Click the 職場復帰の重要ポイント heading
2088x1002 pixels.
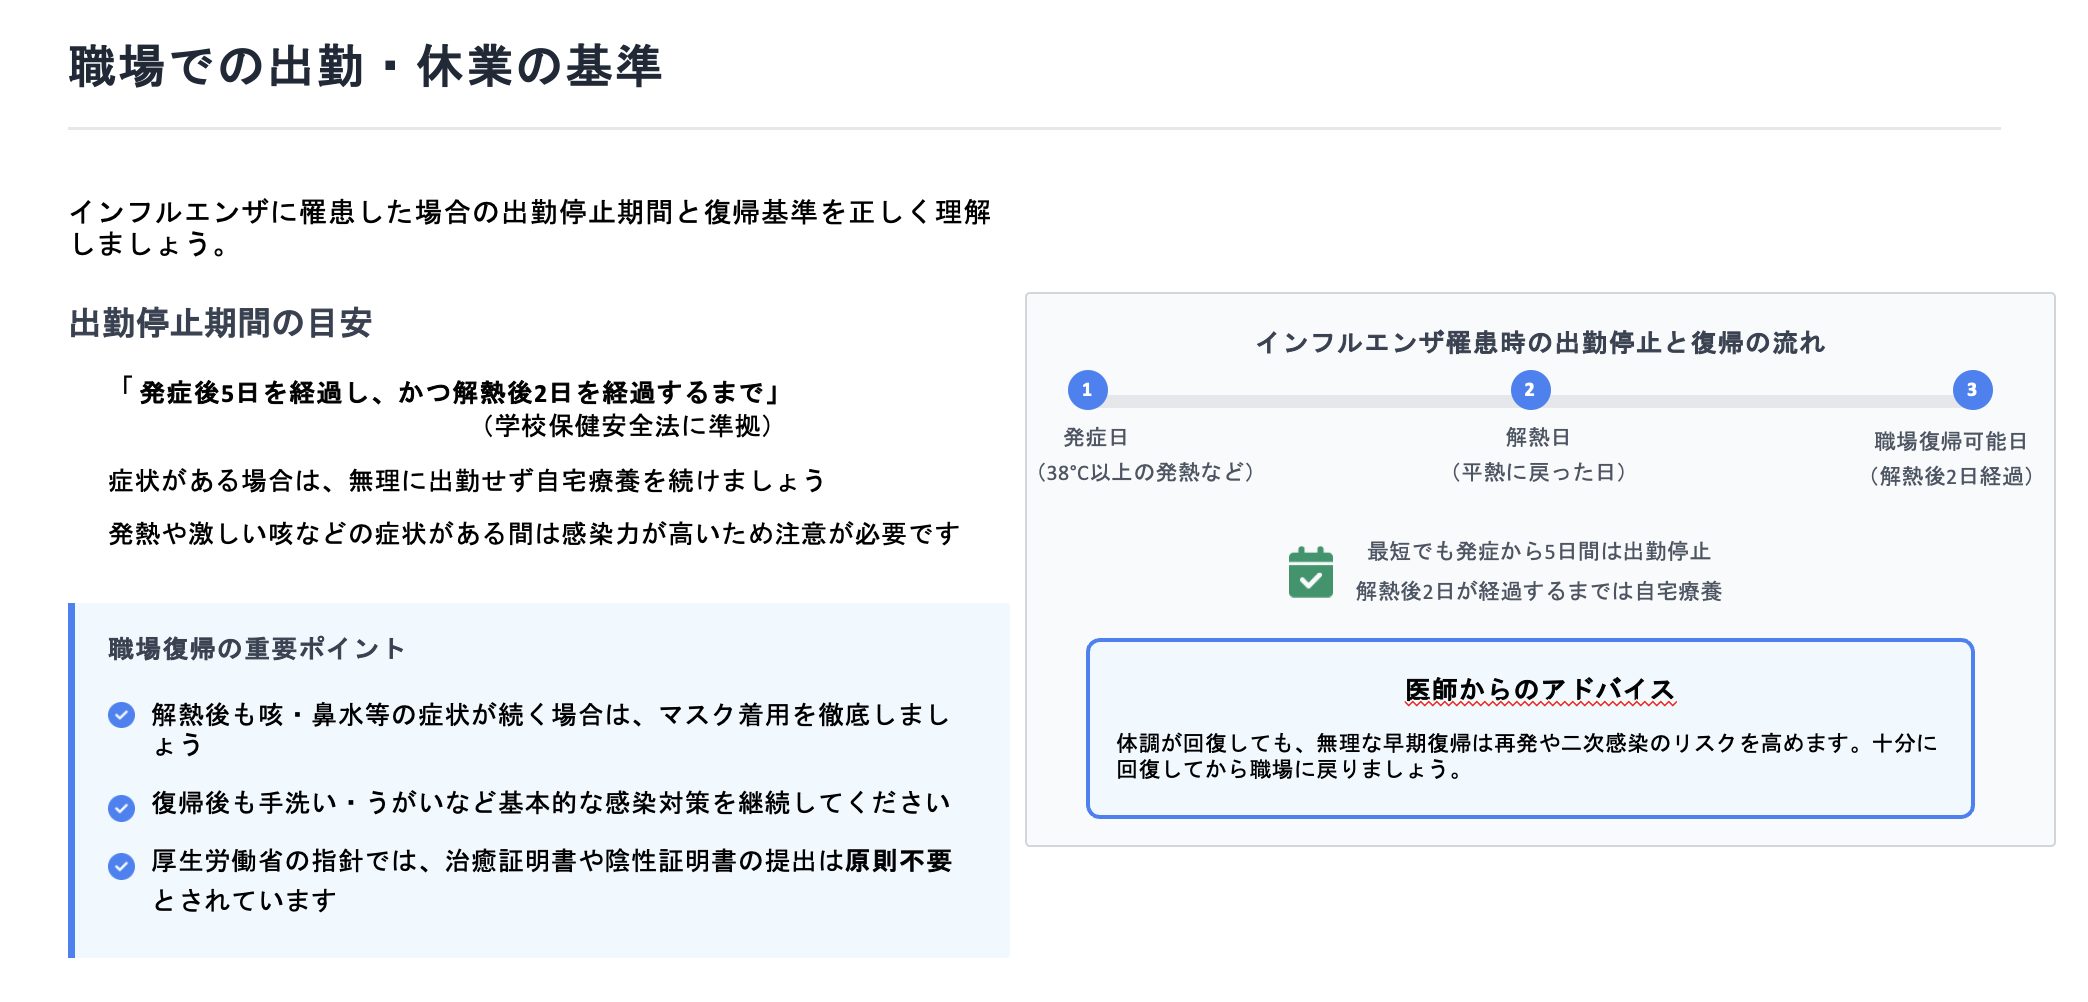[x=256, y=649]
